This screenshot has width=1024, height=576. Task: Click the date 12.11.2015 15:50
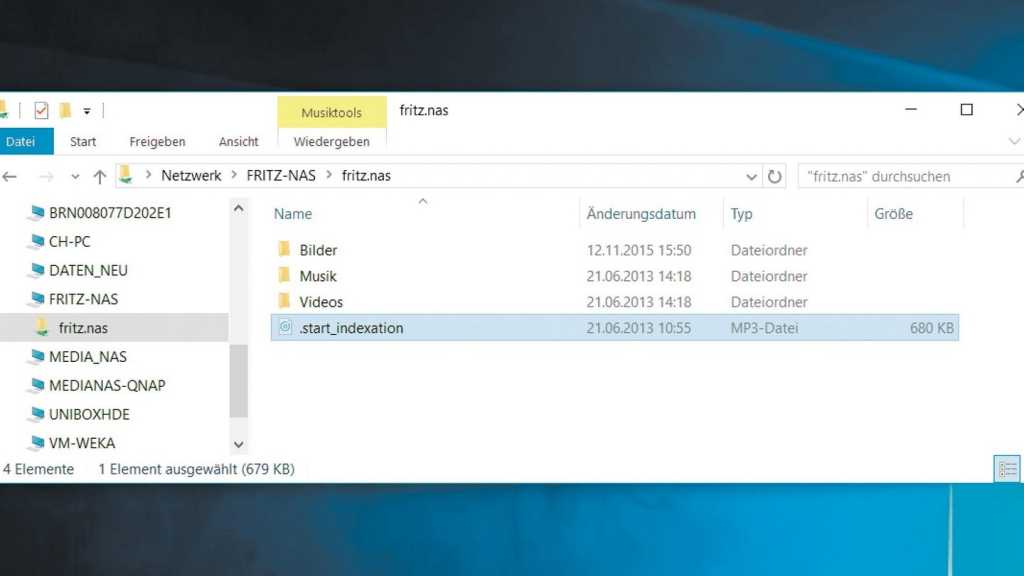(639, 250)
